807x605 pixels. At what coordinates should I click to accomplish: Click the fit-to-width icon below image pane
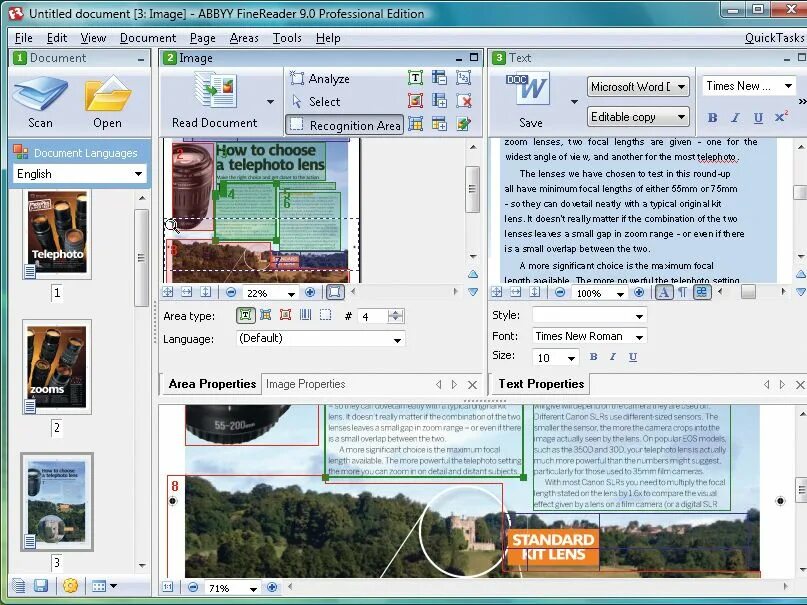pos(186,292)
